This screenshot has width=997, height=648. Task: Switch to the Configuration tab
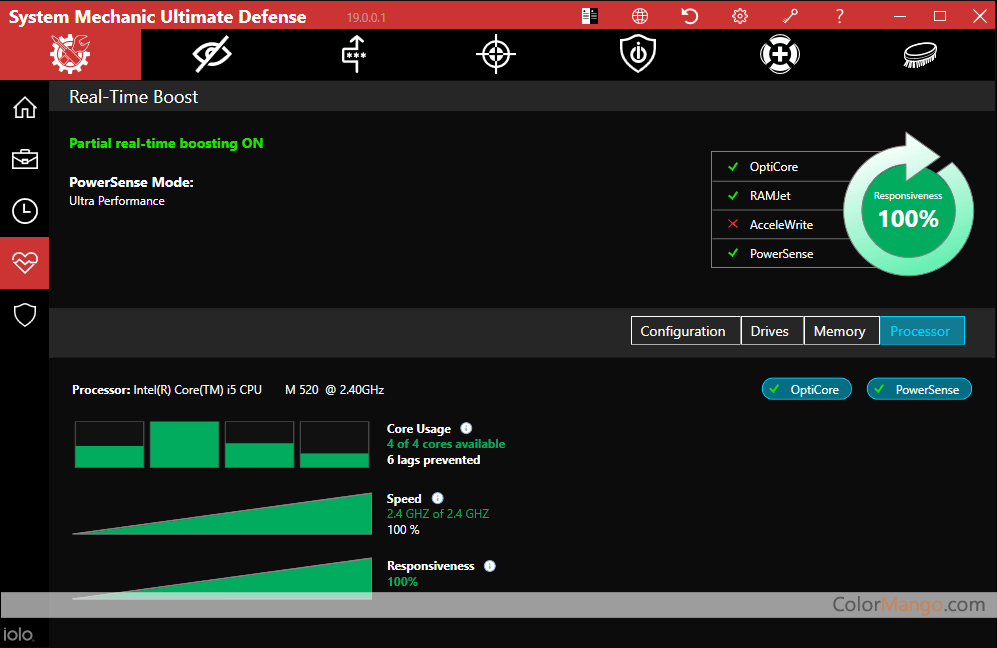click(686, 331)
